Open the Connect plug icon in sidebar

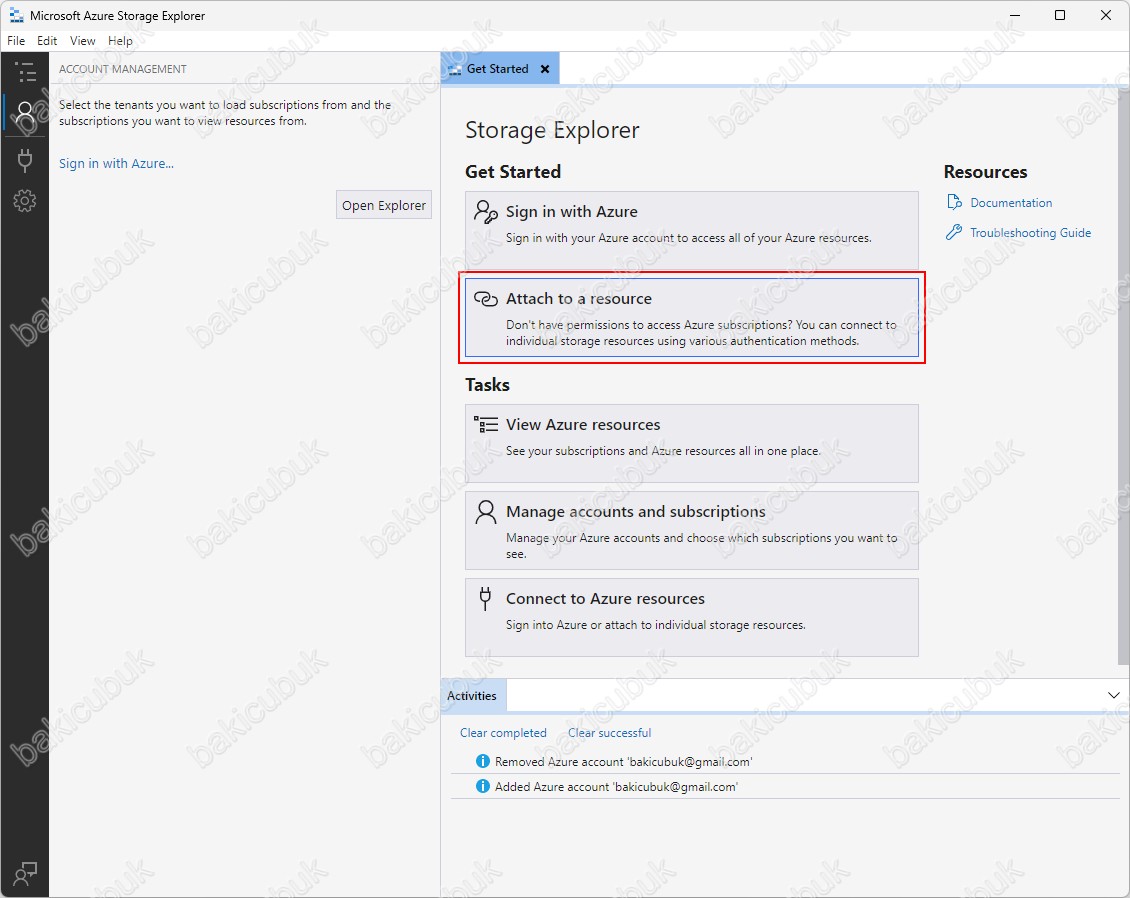pyautogui.click(x=25, y=159)
